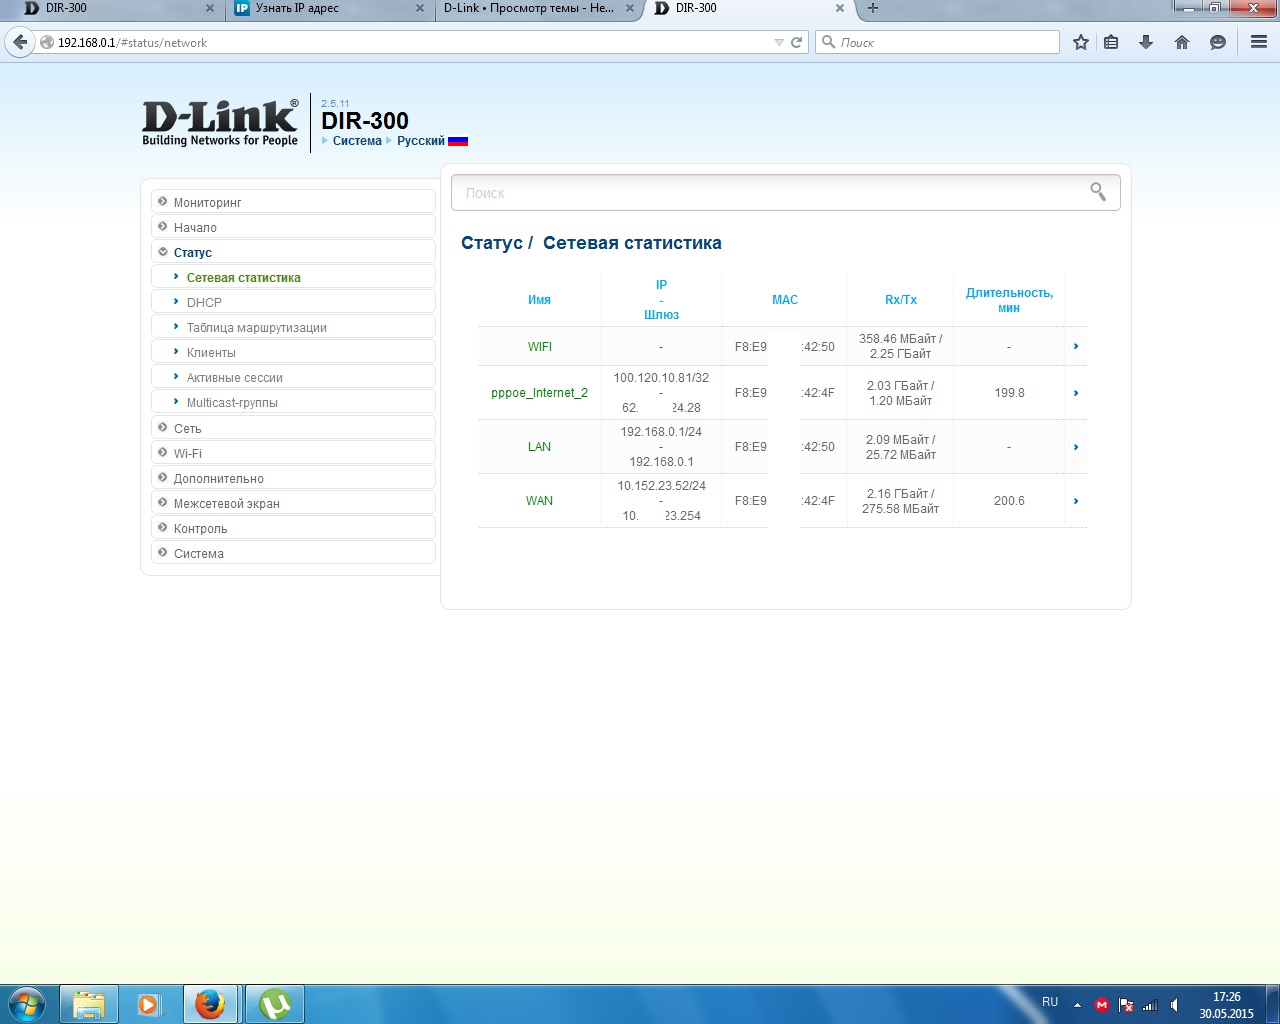Click the D-Link logo
Screen dimensions: 1280x1024
coord(220,123)
